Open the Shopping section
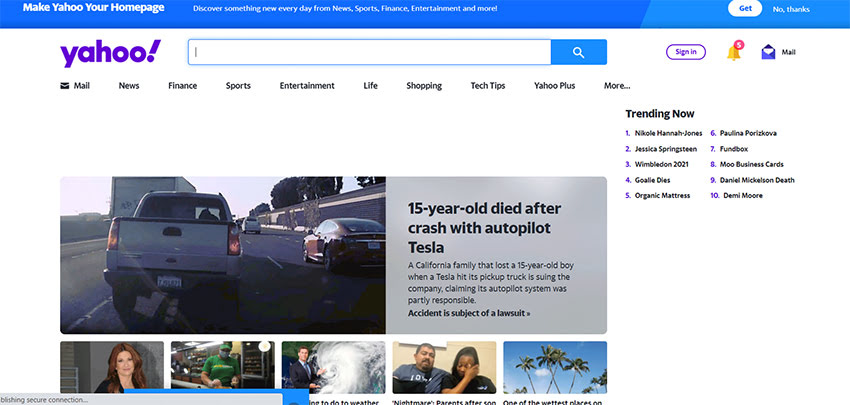Viewport: 850px width, 405px height. pyautogui.click(x=424, y=86)
